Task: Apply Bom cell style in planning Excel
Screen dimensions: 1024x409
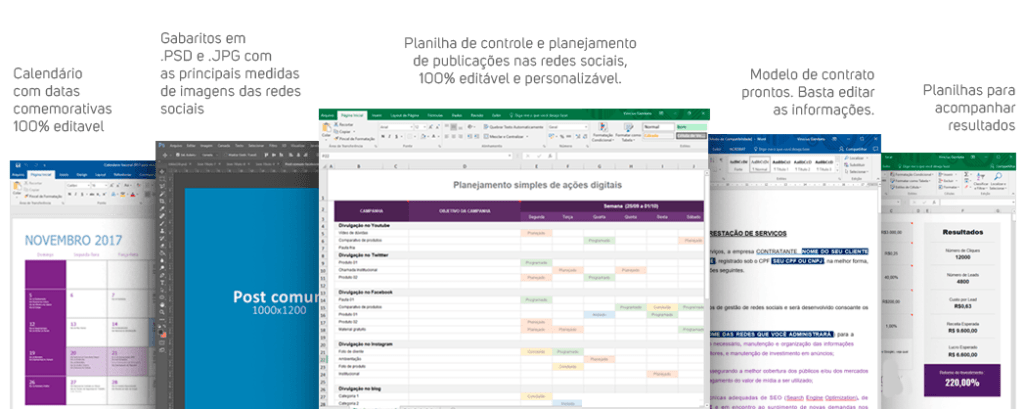Action: pyautogui.click(x=691, y=127)
